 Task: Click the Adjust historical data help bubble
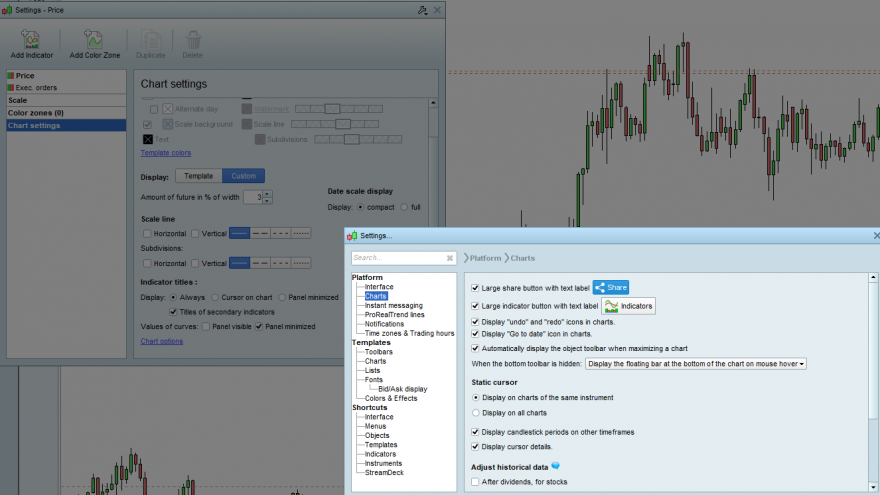556,466
